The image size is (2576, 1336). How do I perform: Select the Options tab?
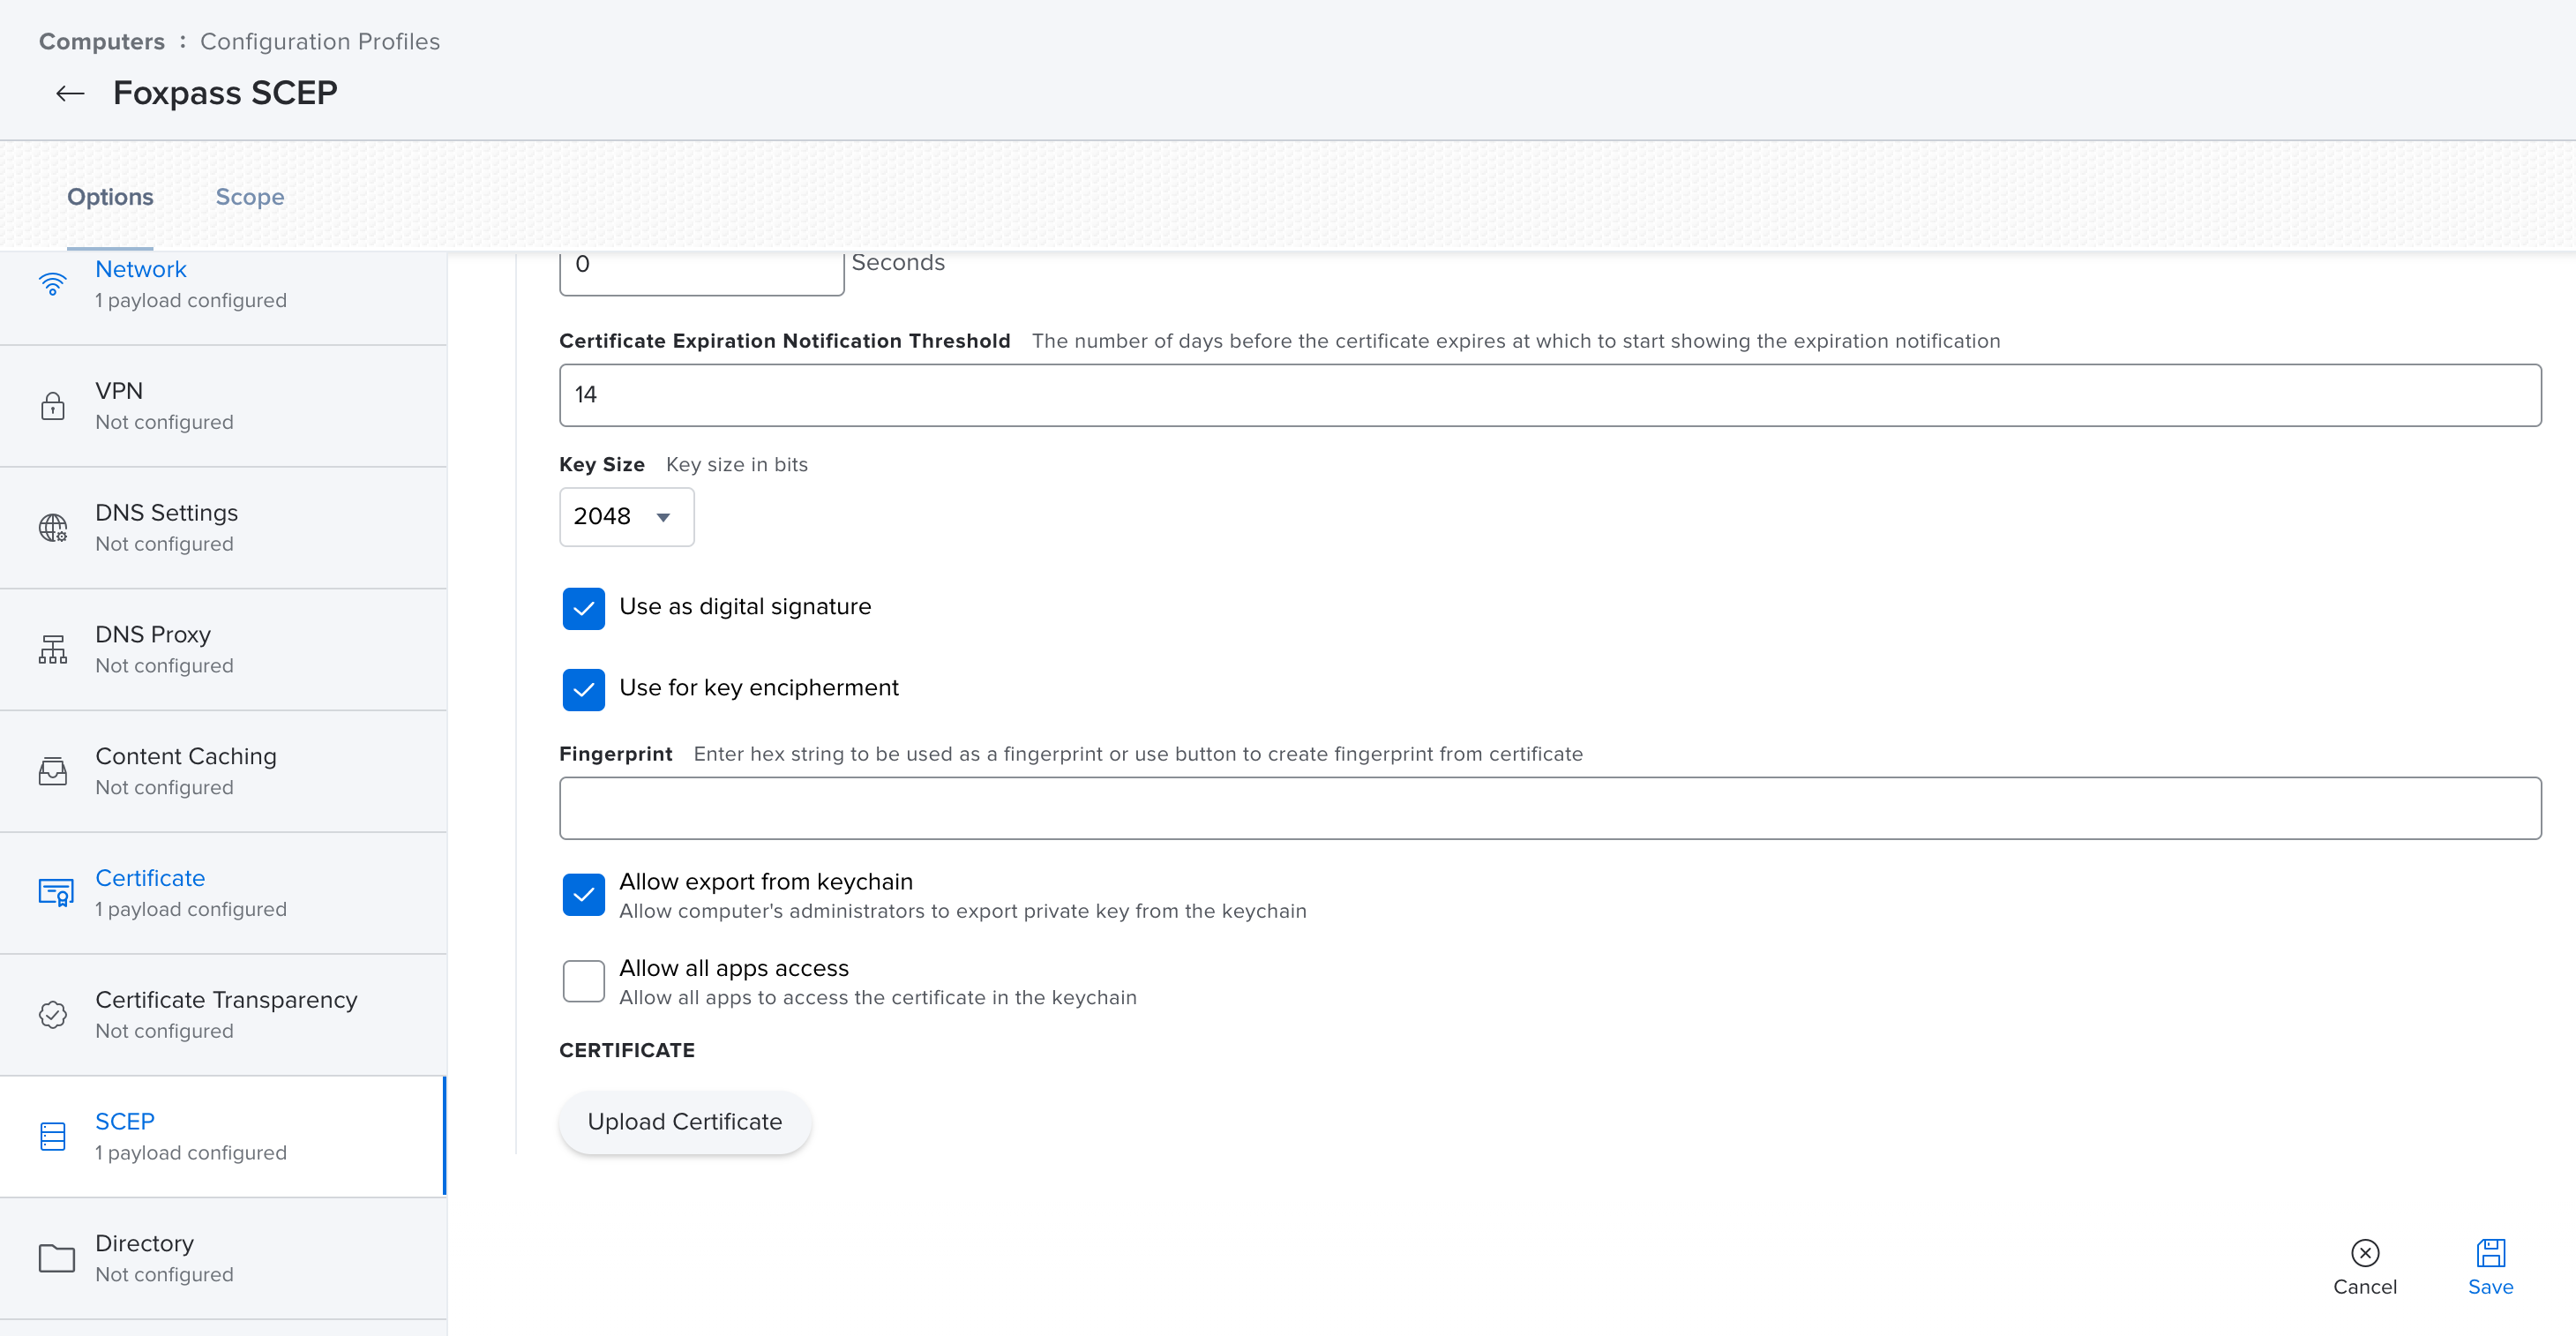click(110, 197)
